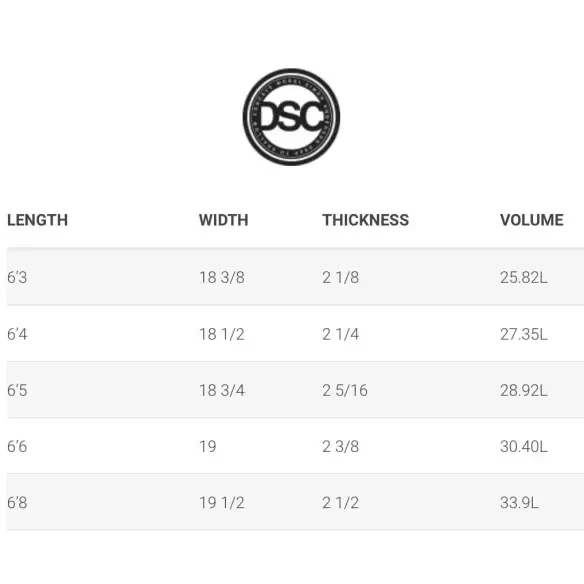Select the 18 1/2 width value
584x584 pixels.
coord(222,334)
